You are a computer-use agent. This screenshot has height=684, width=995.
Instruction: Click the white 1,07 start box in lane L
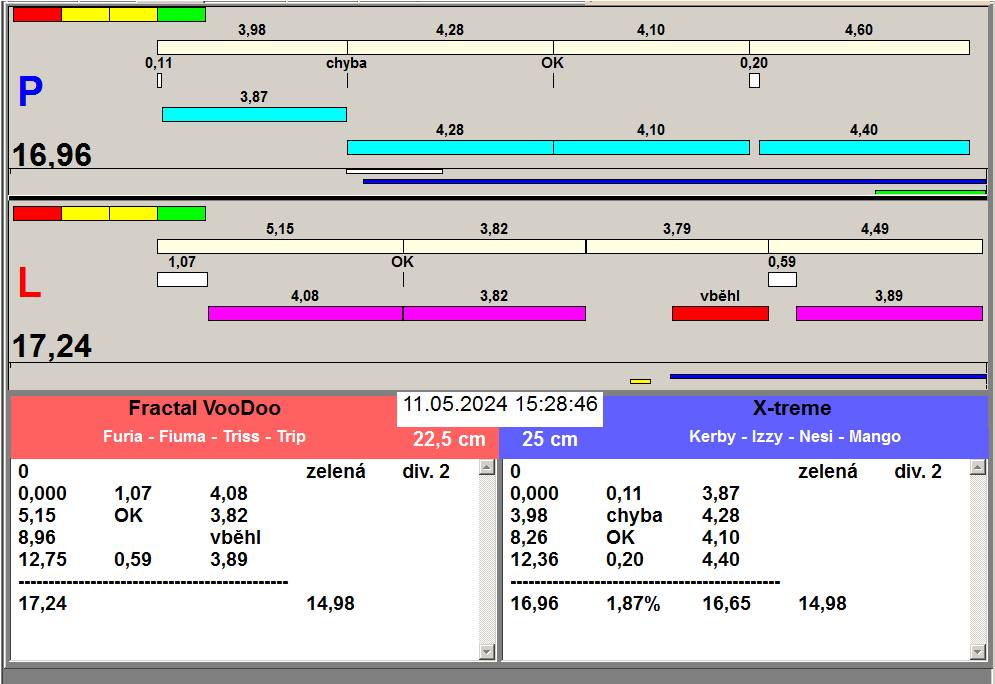point(182,279)
